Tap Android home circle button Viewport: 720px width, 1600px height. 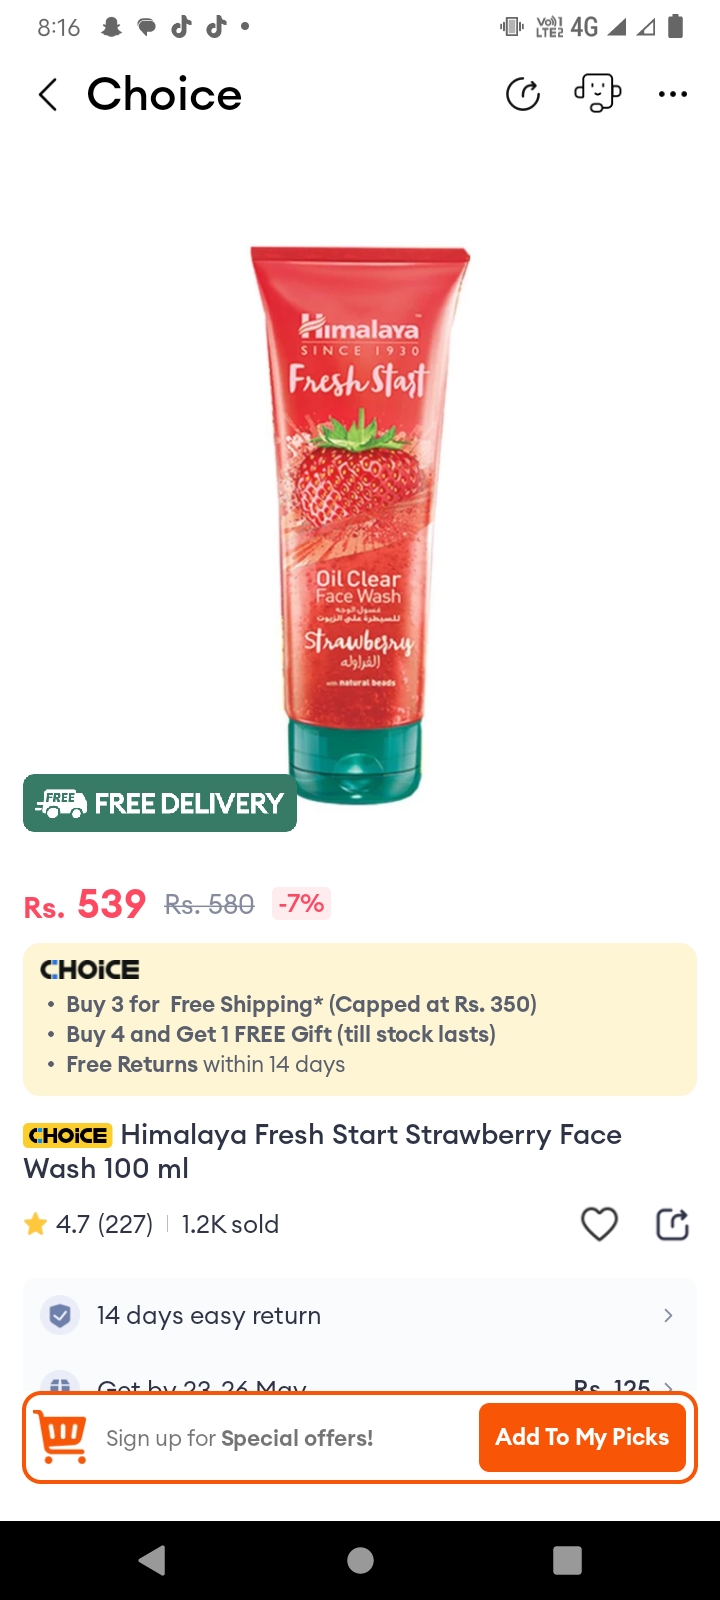[360, 1560]
